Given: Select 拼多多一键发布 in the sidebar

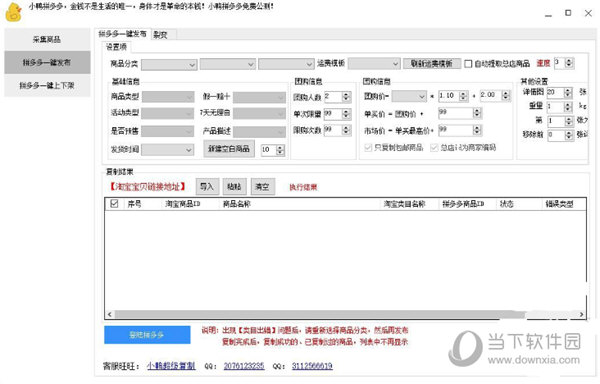Looking at the screenshot, I should (47, 62).
